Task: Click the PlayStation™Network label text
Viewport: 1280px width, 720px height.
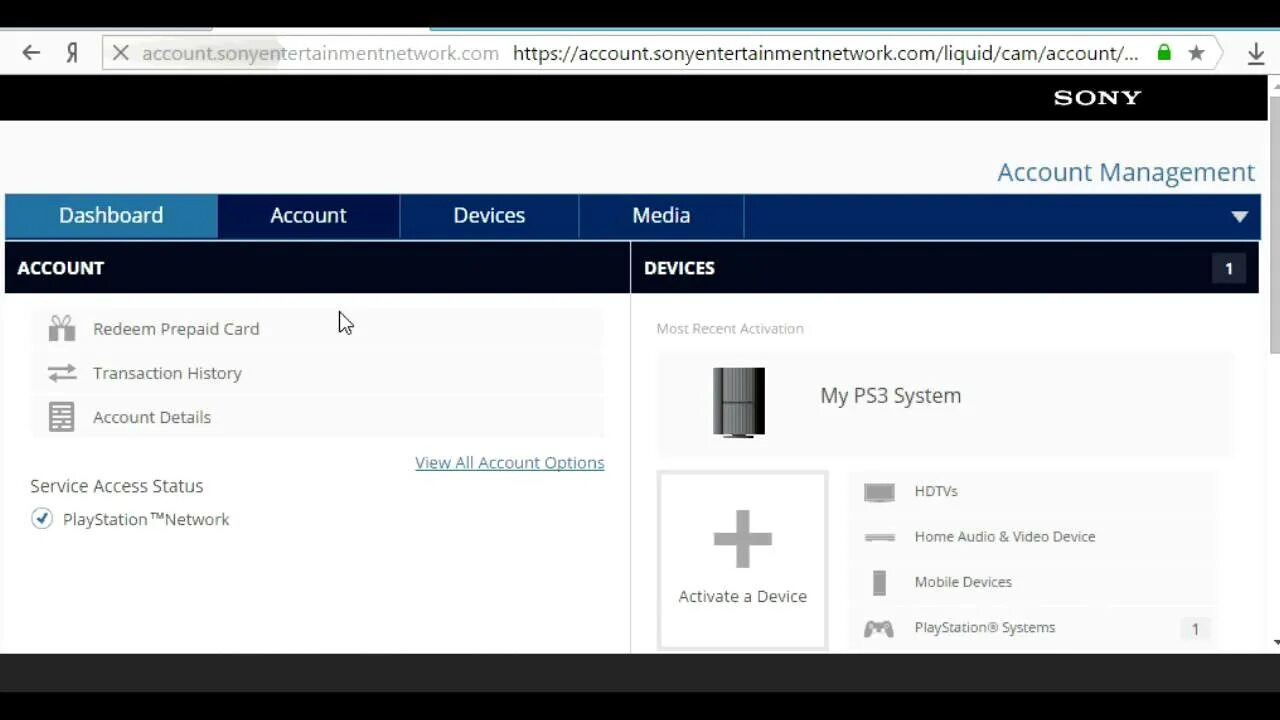Action: point(146,519)
